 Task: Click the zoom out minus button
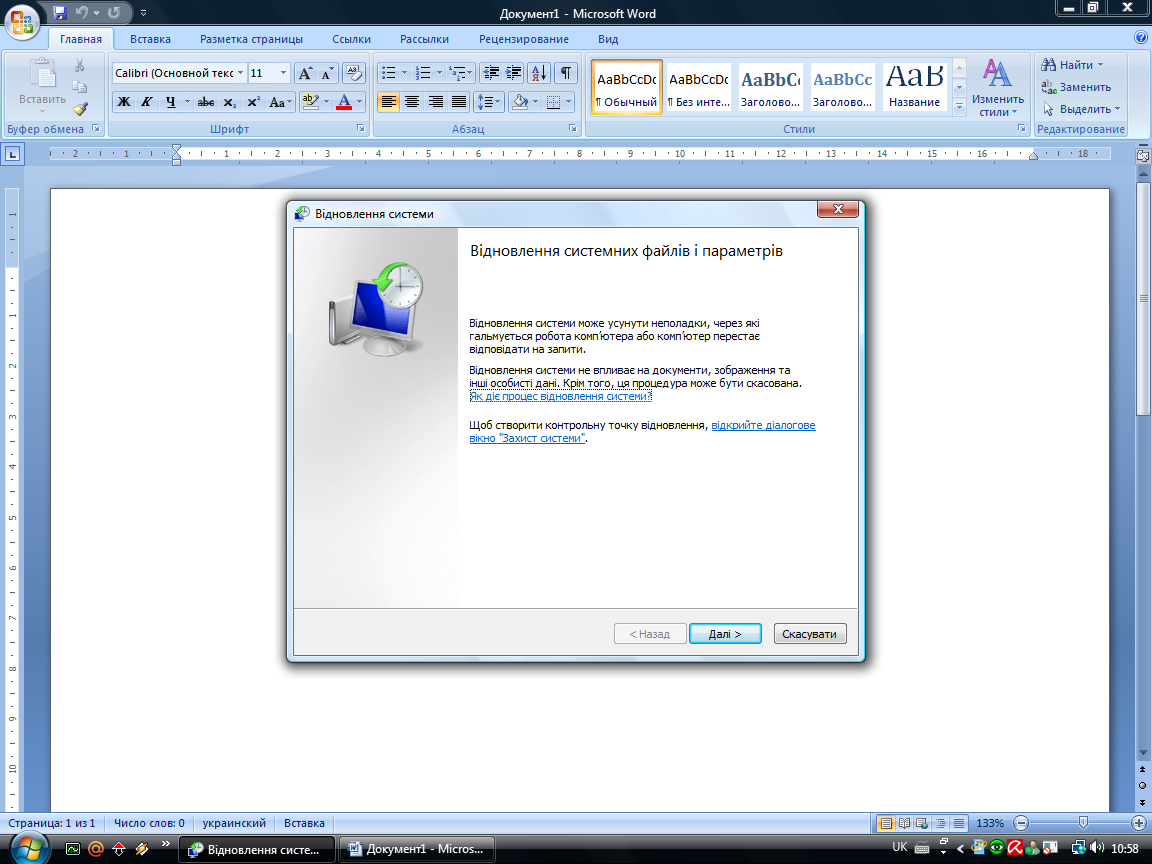pyautogui.click(x=1021, y=823)
